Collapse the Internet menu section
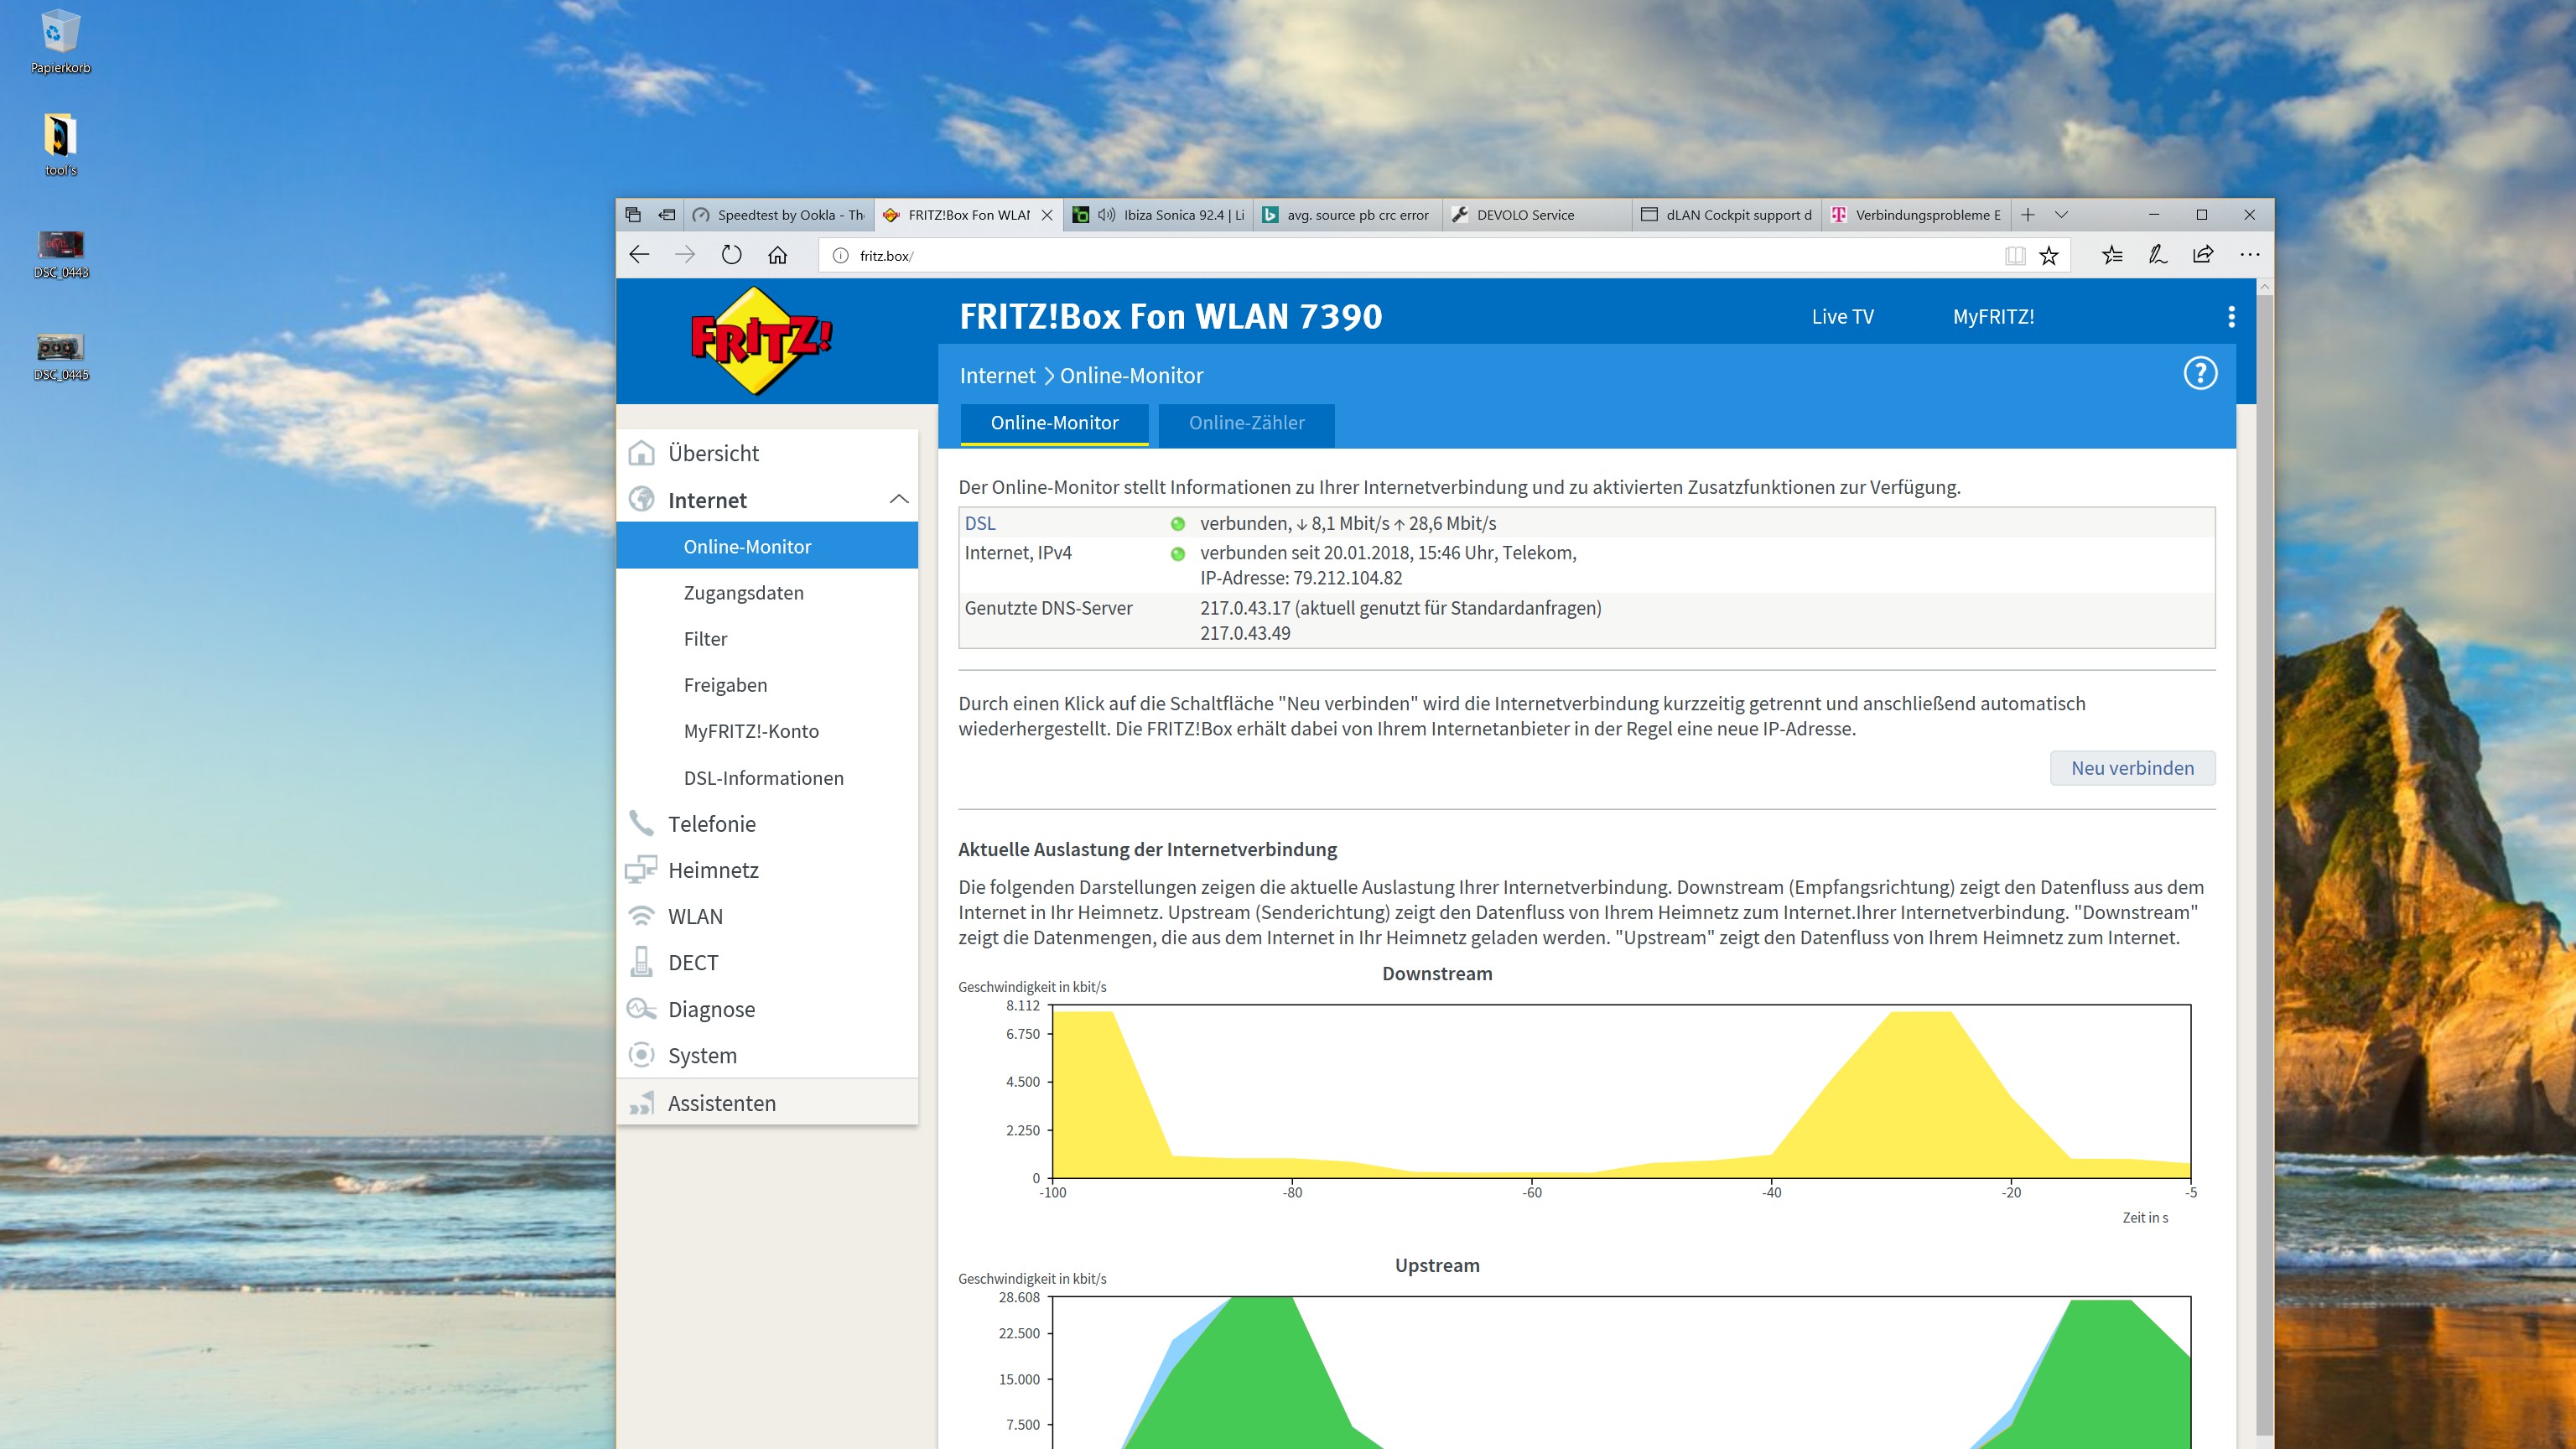Screen dimensions: 2576x1449 [898, 499]
